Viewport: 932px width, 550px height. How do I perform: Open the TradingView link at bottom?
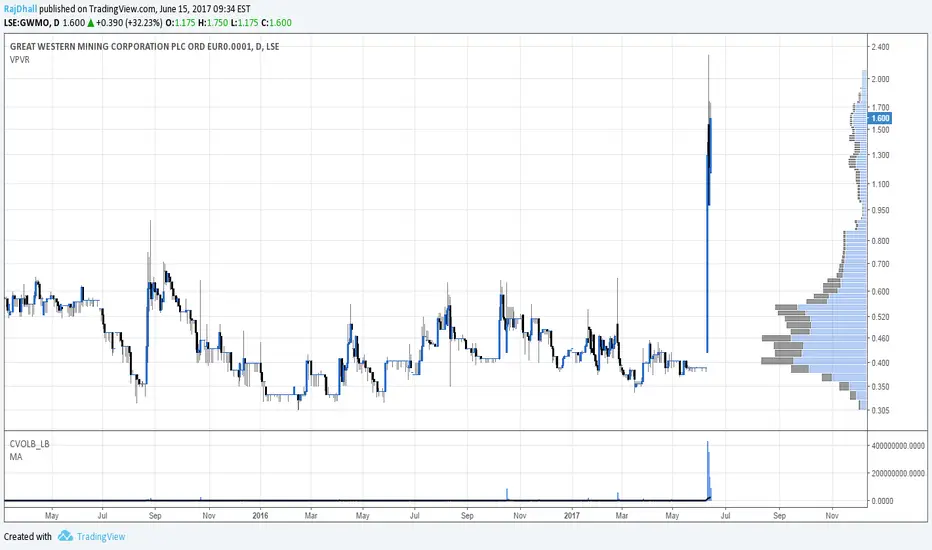point(100,536)
